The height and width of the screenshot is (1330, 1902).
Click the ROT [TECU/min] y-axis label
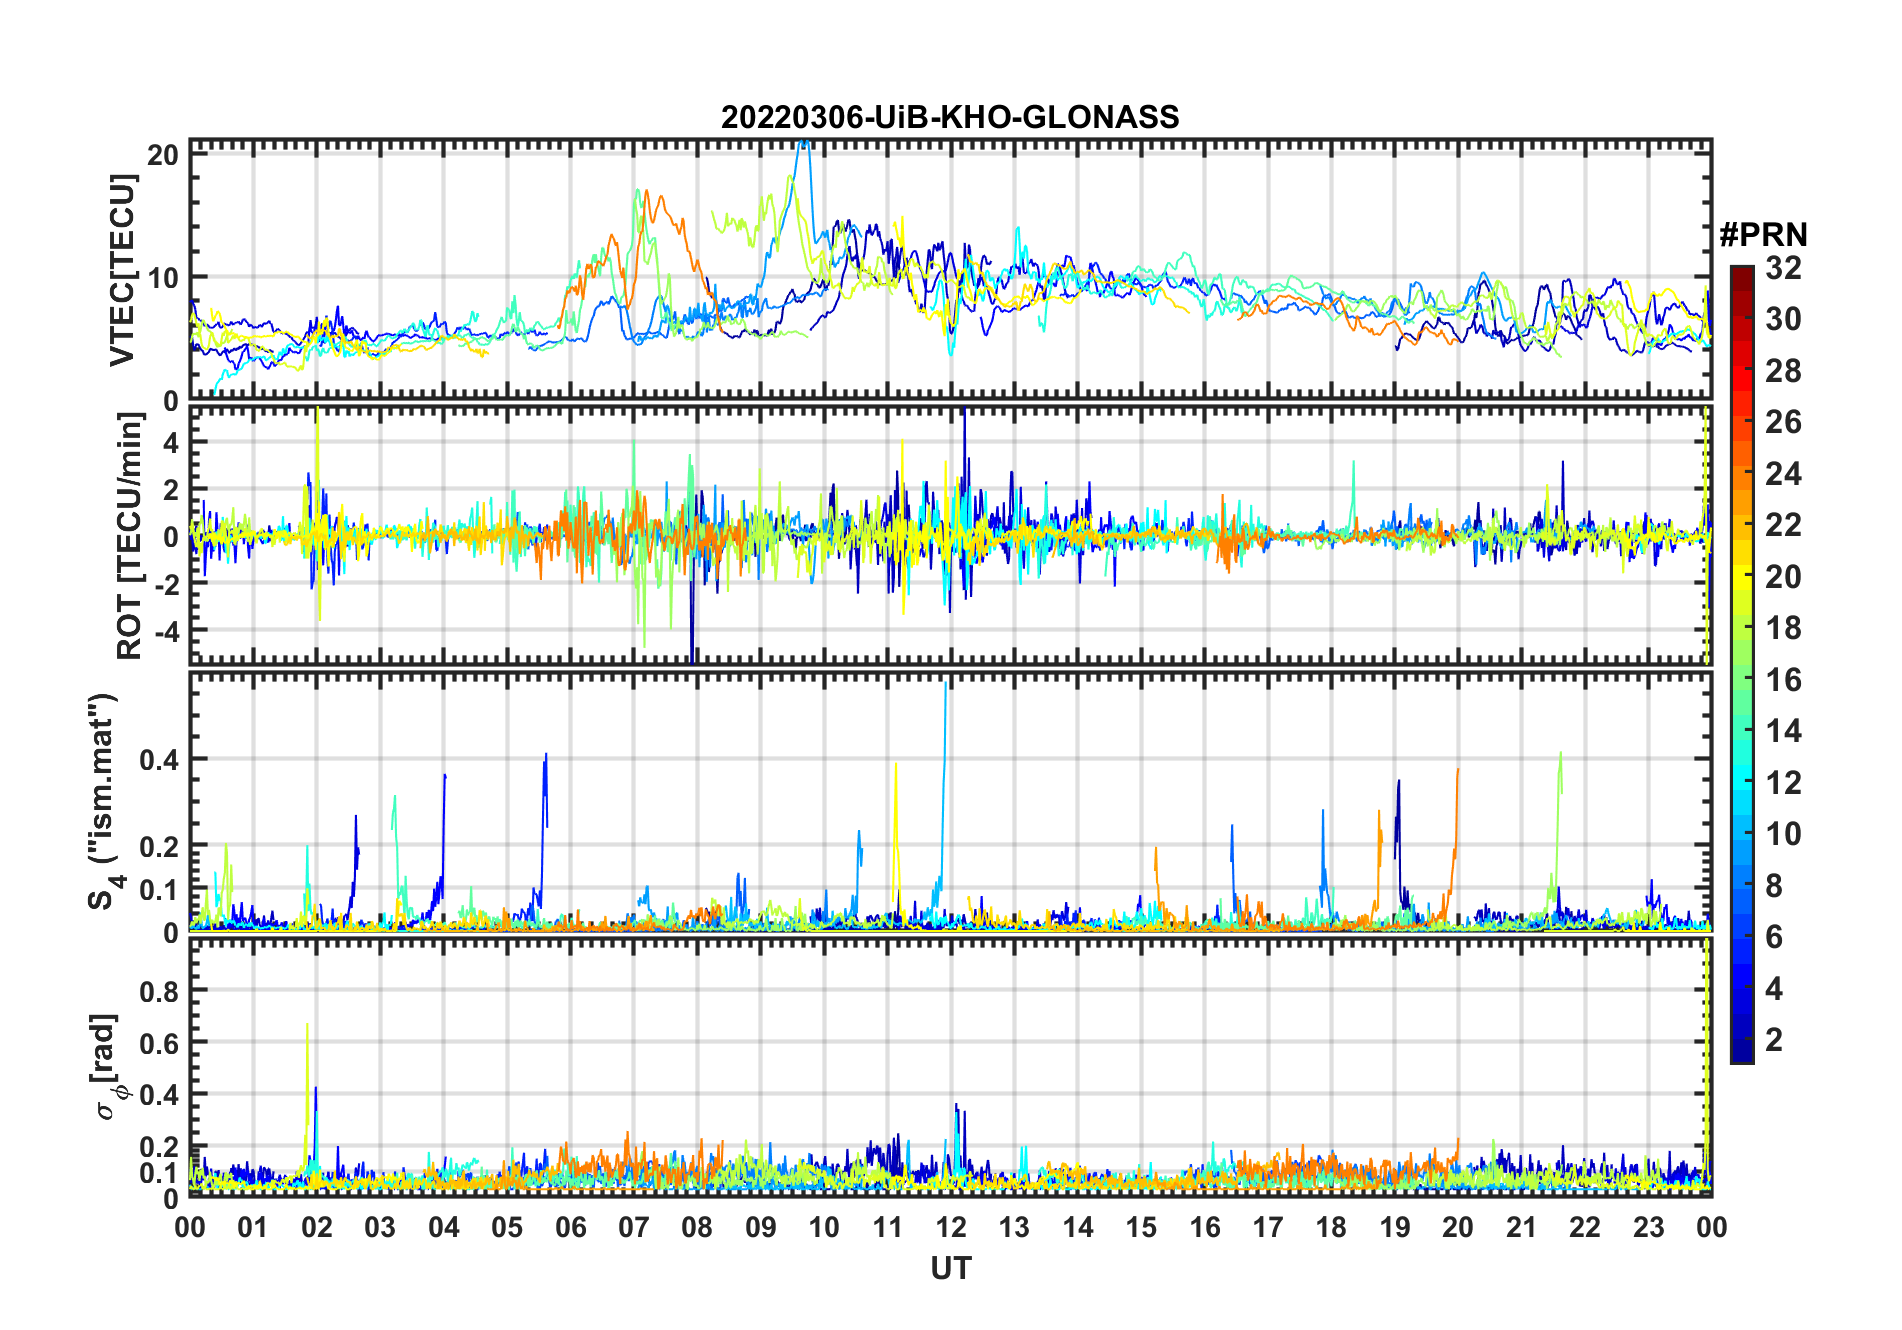pos(128,535)
